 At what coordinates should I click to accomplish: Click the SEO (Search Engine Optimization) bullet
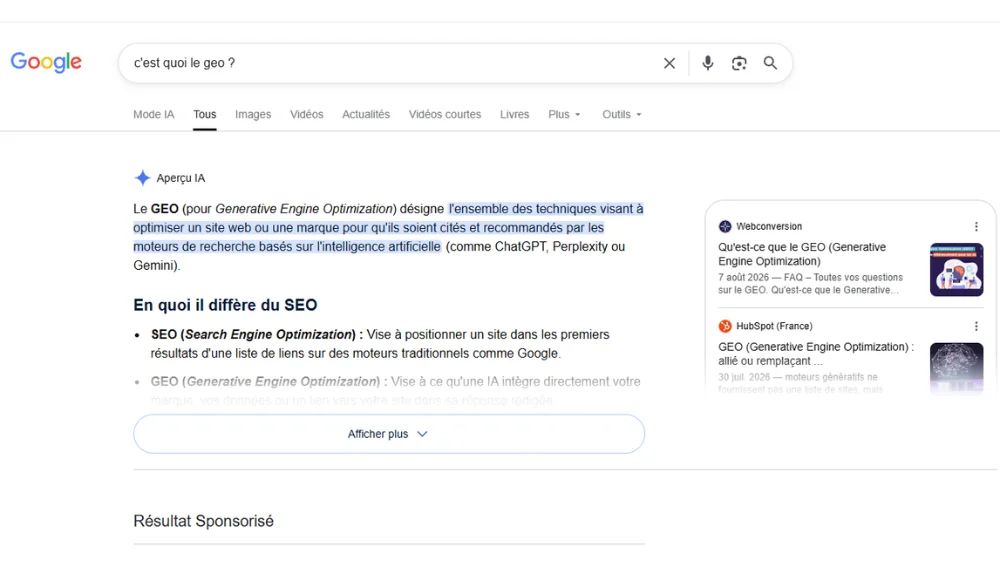coord(380,344)
